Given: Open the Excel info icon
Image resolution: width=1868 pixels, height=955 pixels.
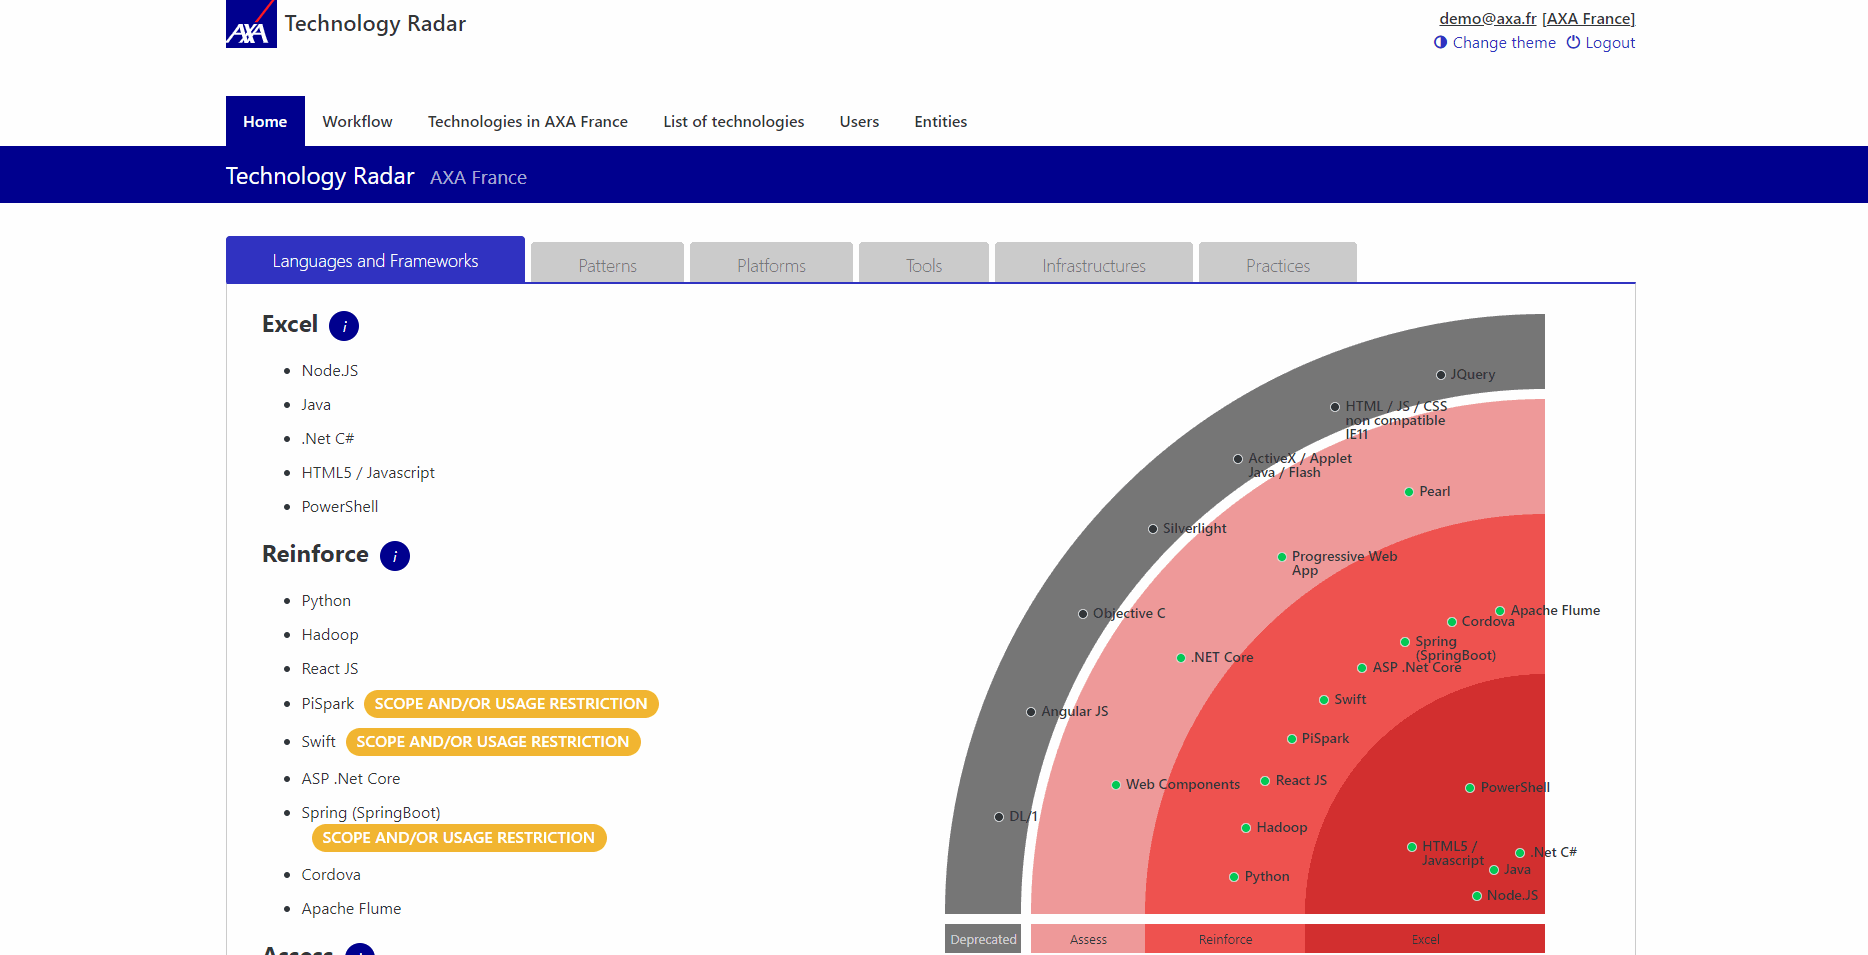Looking at the screenshot, I should [x=344, y=326].
